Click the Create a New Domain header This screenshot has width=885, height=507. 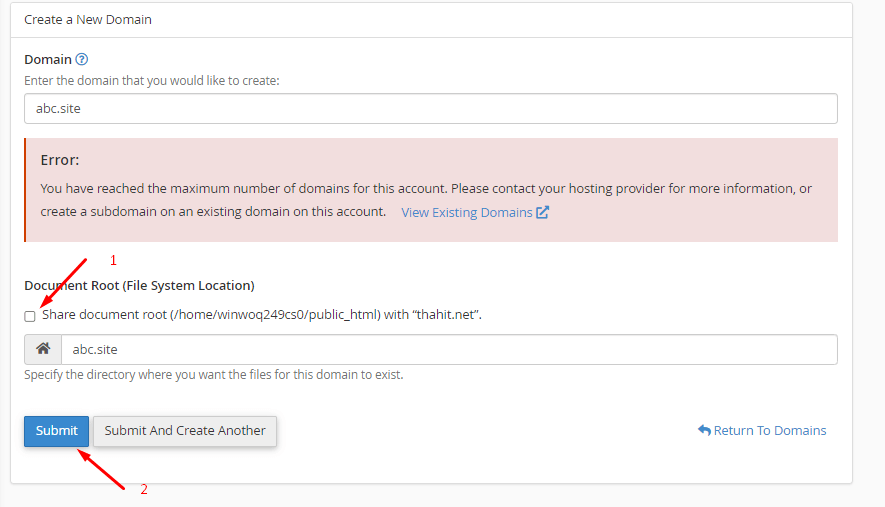[x=88, y=20]
